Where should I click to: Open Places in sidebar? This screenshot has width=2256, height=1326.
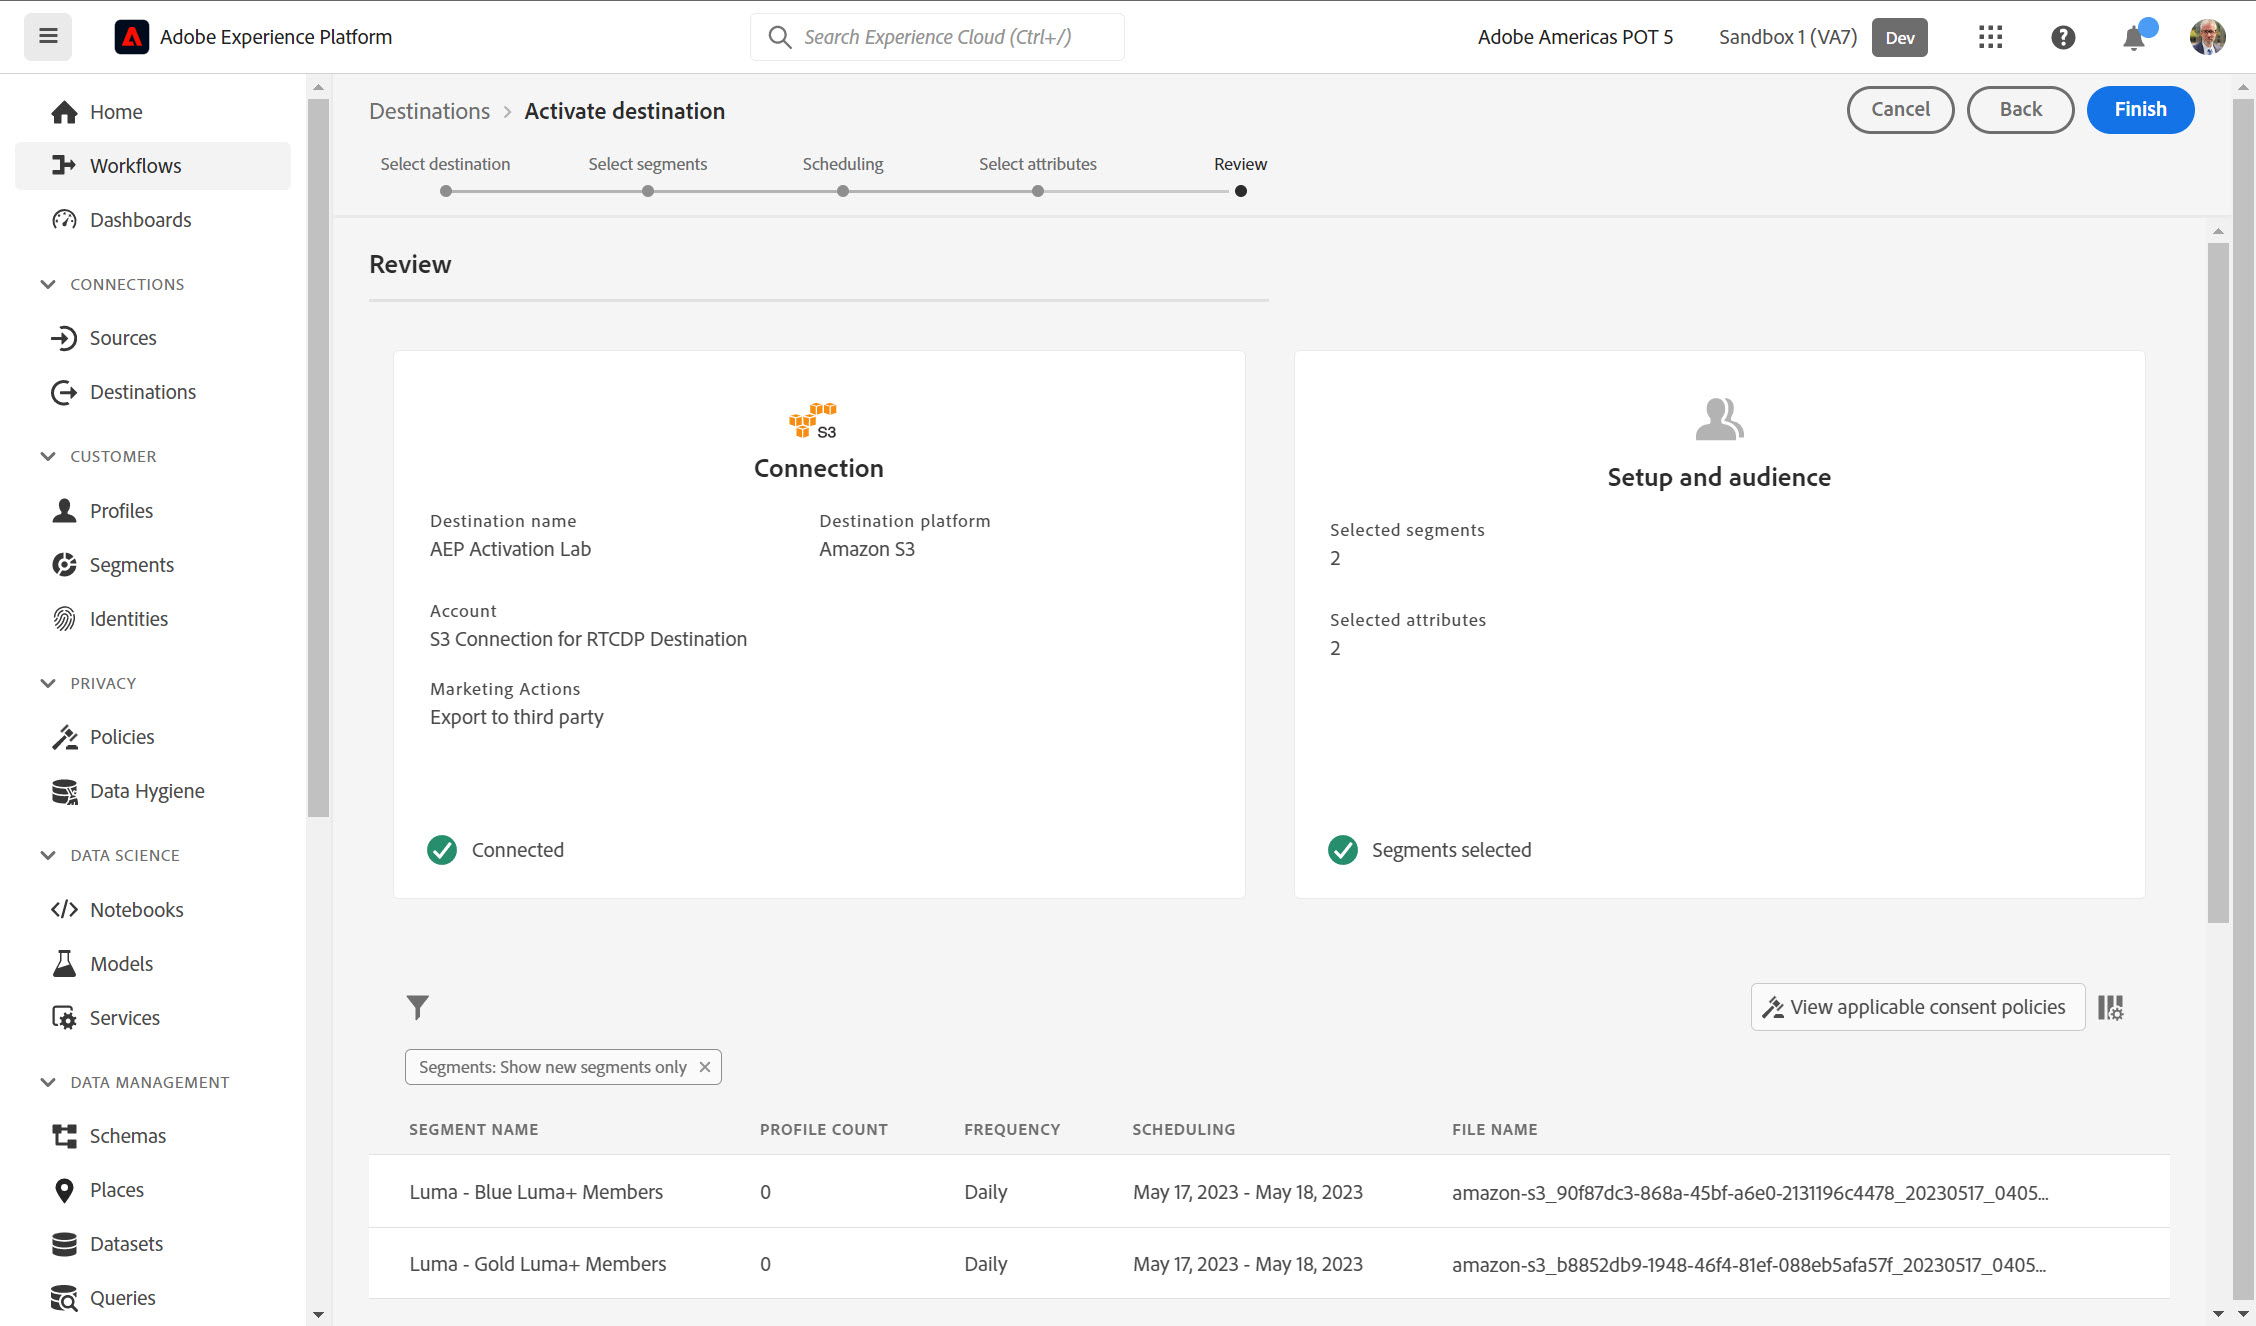click(x=153, y=1190)
